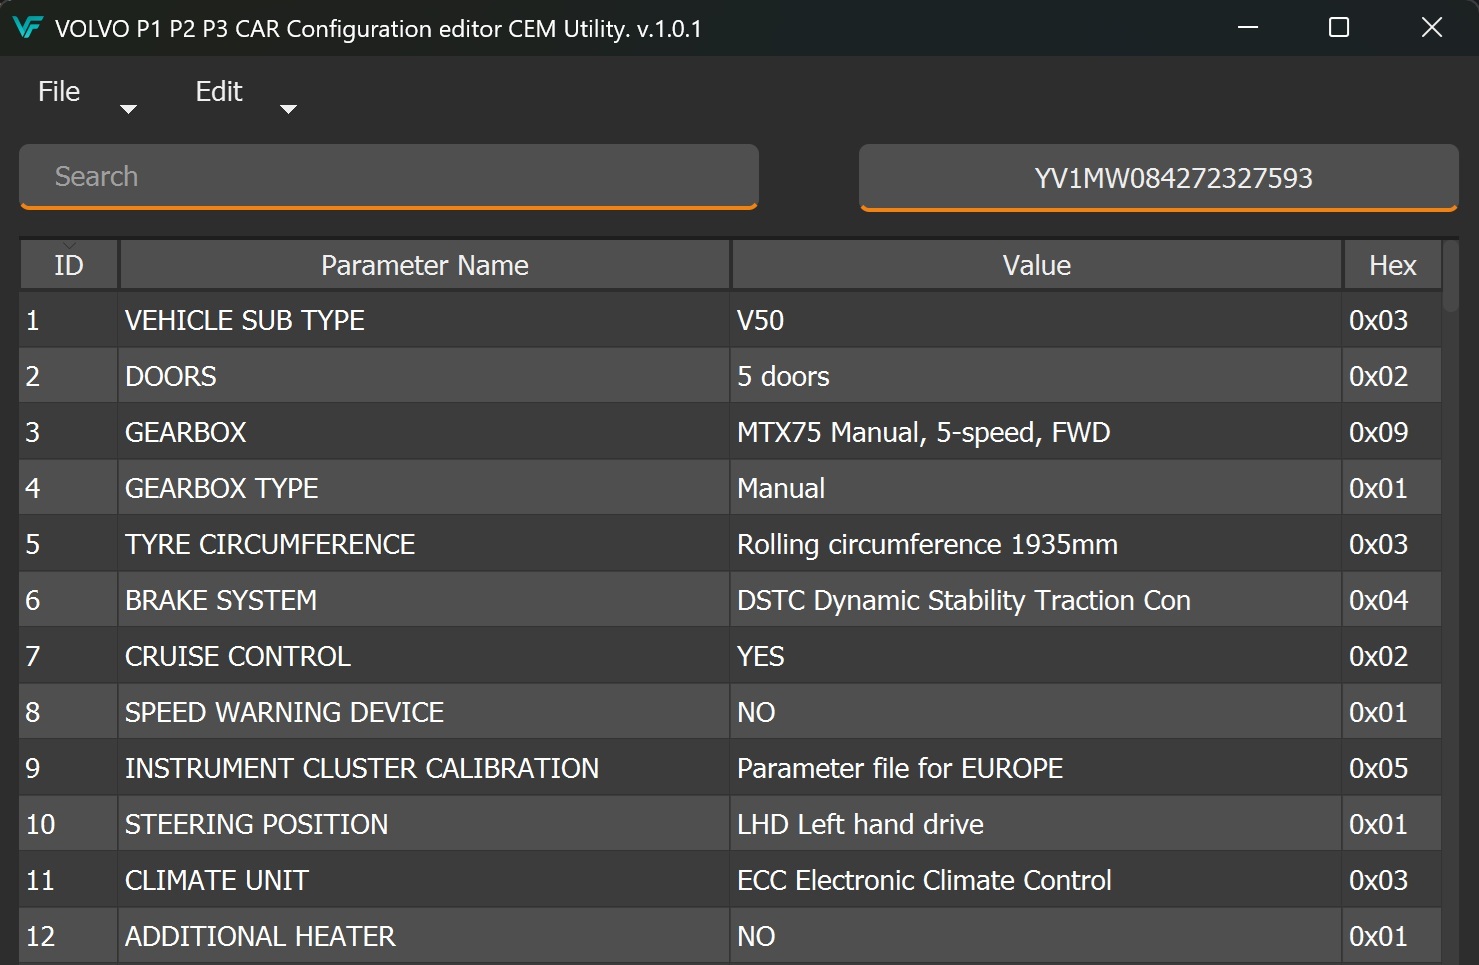Screen dimensions: 1479x965
Task: Click the vertical scrollbar of the table
Action: [1451, 276]
